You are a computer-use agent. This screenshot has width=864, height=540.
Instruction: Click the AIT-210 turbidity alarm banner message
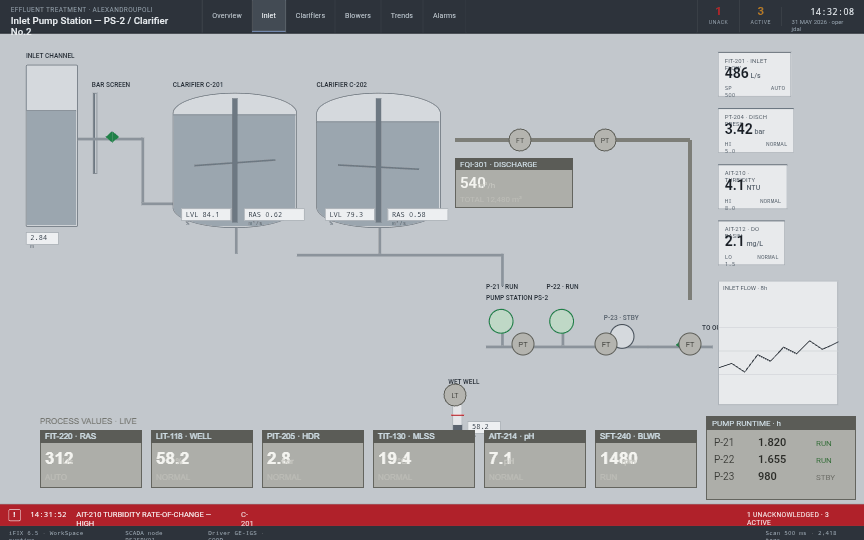coord(144,519)
